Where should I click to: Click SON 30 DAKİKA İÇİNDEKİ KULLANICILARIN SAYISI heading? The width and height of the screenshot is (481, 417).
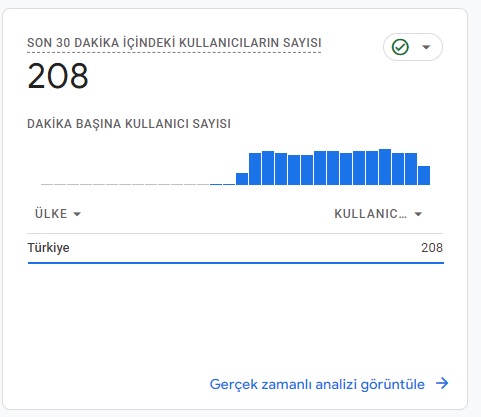[174, 43]
